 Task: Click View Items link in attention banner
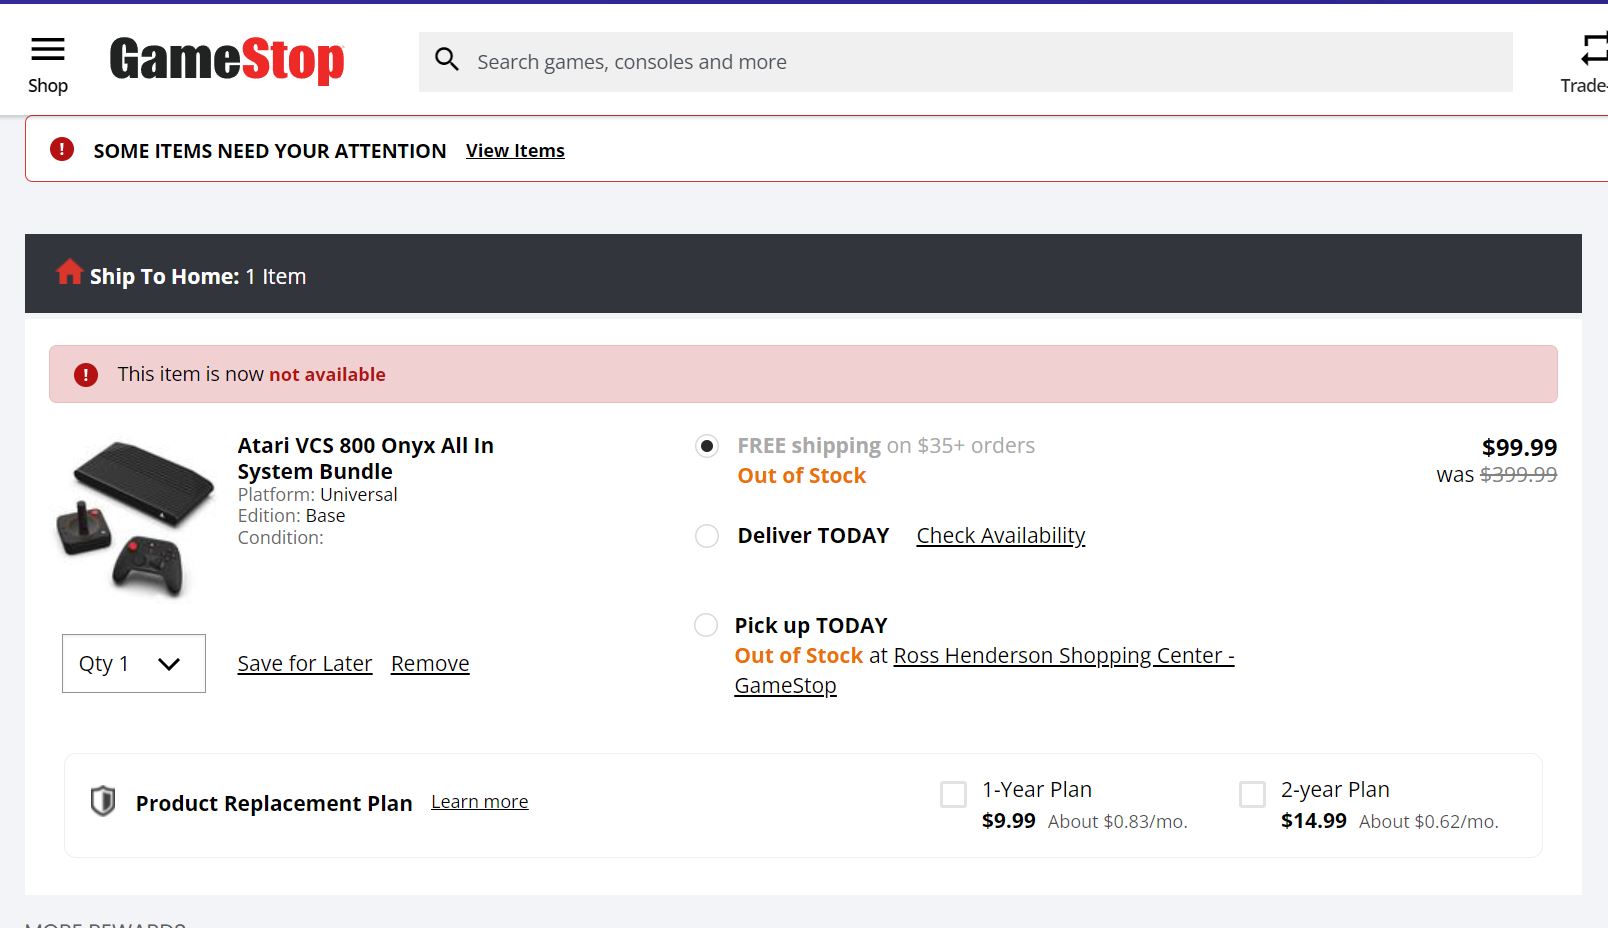(x=515, y=151)
